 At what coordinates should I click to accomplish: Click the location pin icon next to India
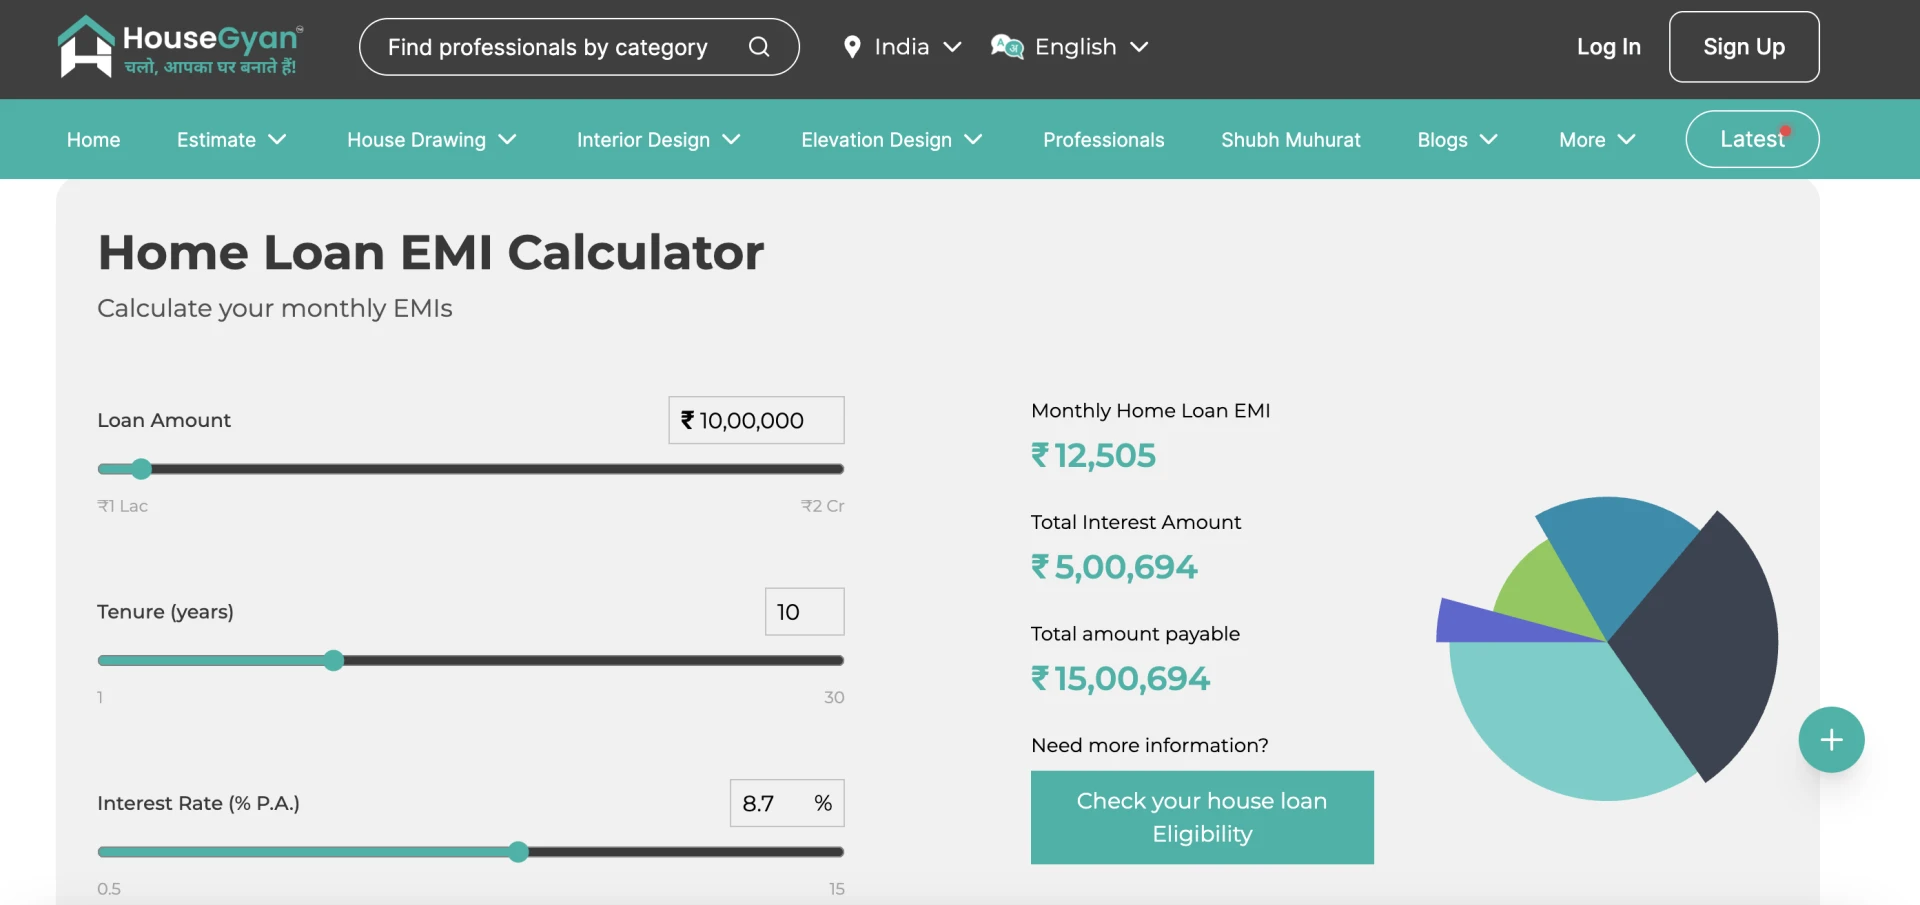(853, 46)
